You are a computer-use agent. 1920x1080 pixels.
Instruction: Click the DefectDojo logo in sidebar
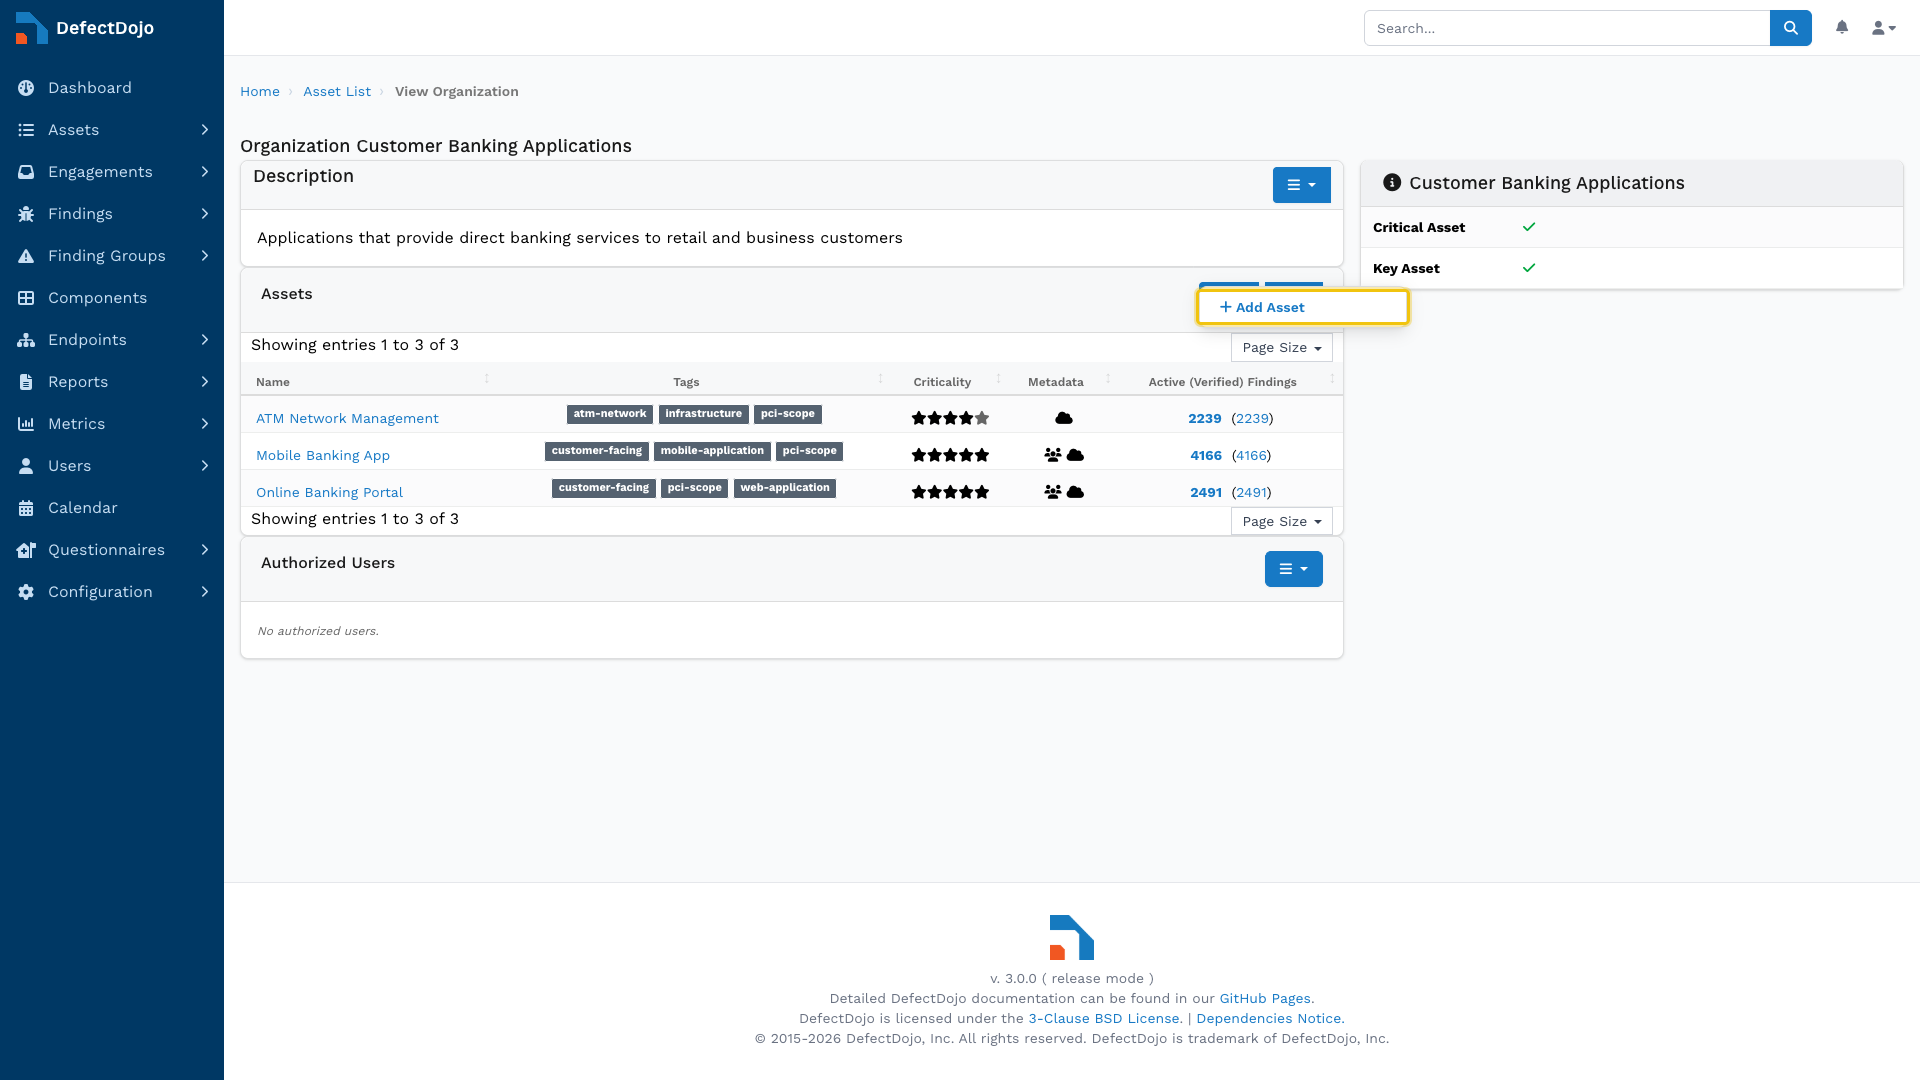[x=85, y=28]
